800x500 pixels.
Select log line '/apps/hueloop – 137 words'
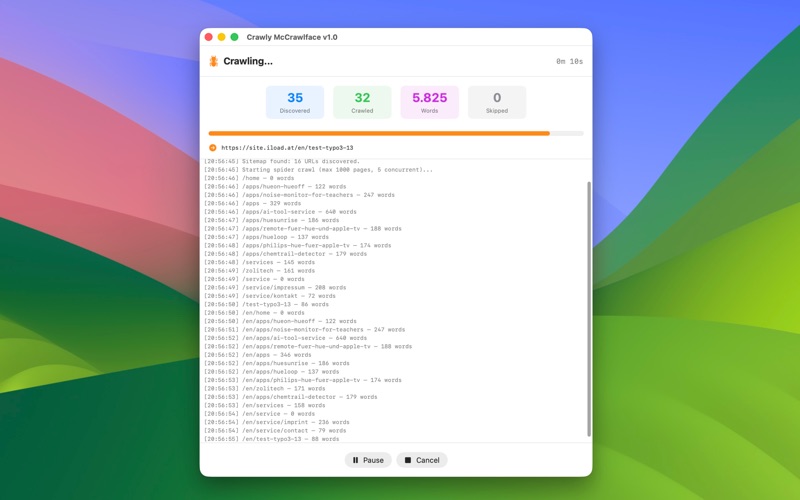click(266, 237)
